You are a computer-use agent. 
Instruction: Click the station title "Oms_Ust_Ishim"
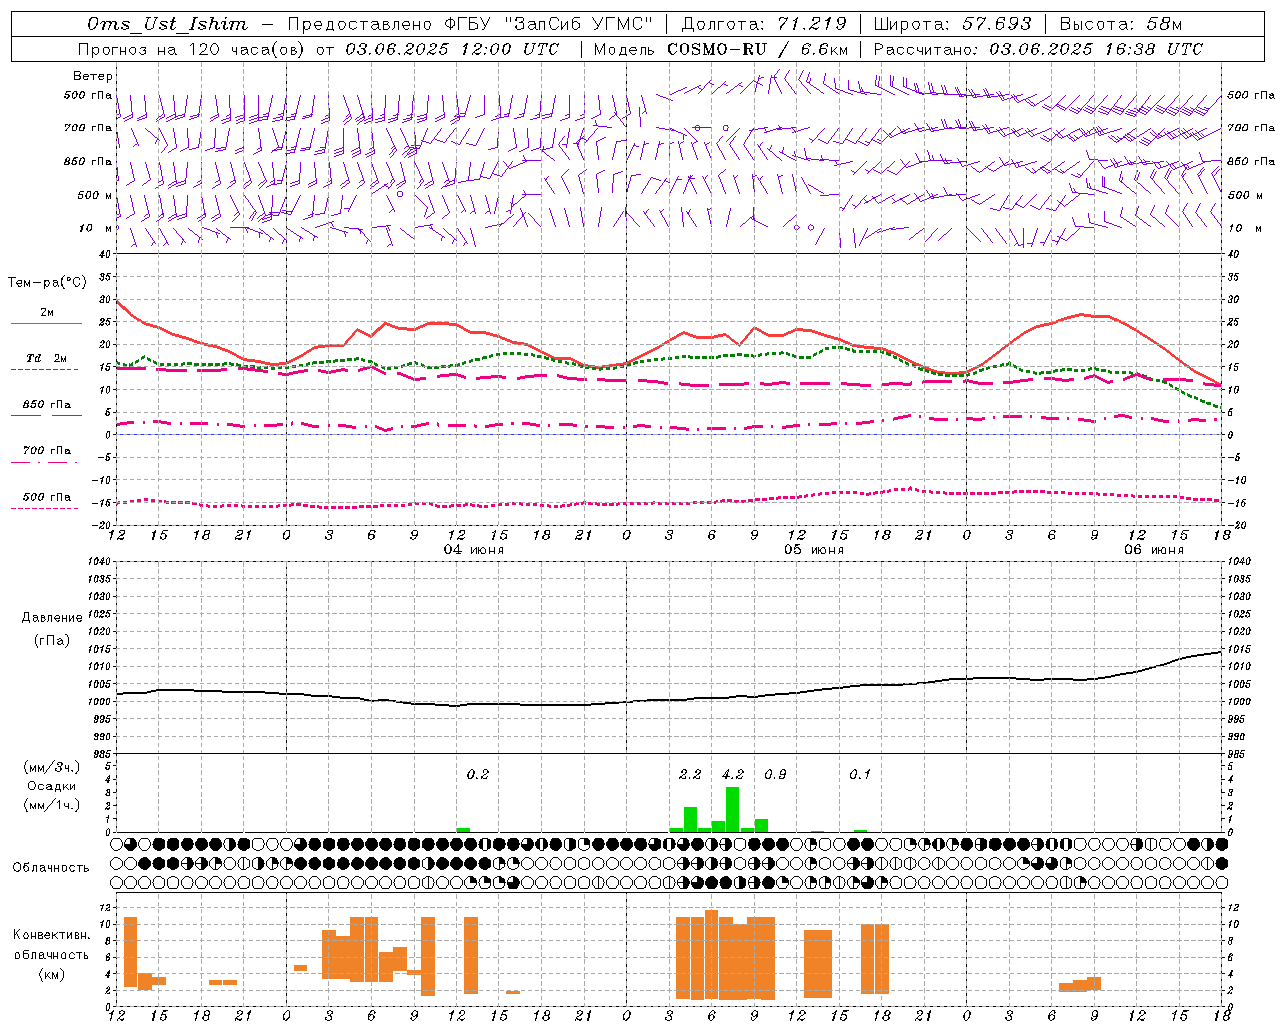pos(167,24)
